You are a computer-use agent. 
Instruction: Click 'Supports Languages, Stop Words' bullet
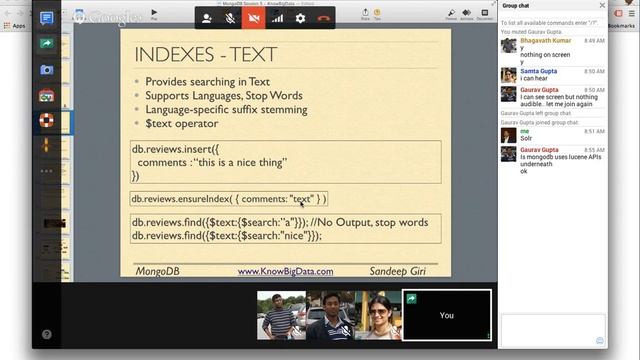tap(224, 96)
